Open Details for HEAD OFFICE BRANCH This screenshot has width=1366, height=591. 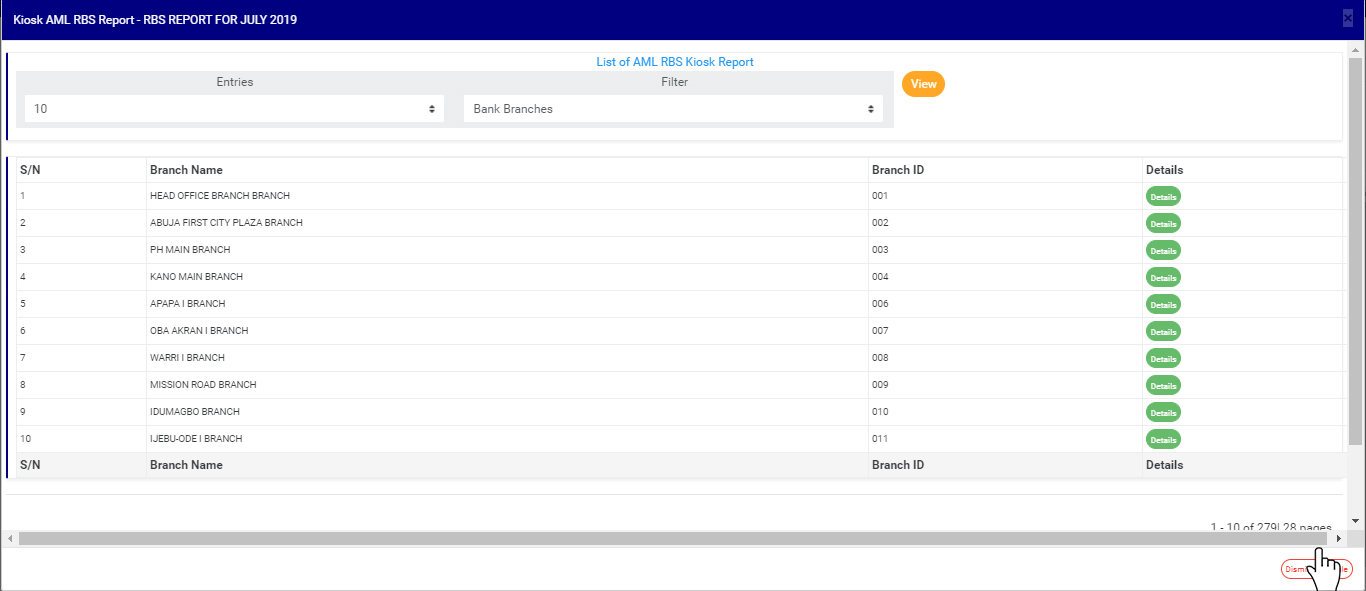pos(1163,197)
